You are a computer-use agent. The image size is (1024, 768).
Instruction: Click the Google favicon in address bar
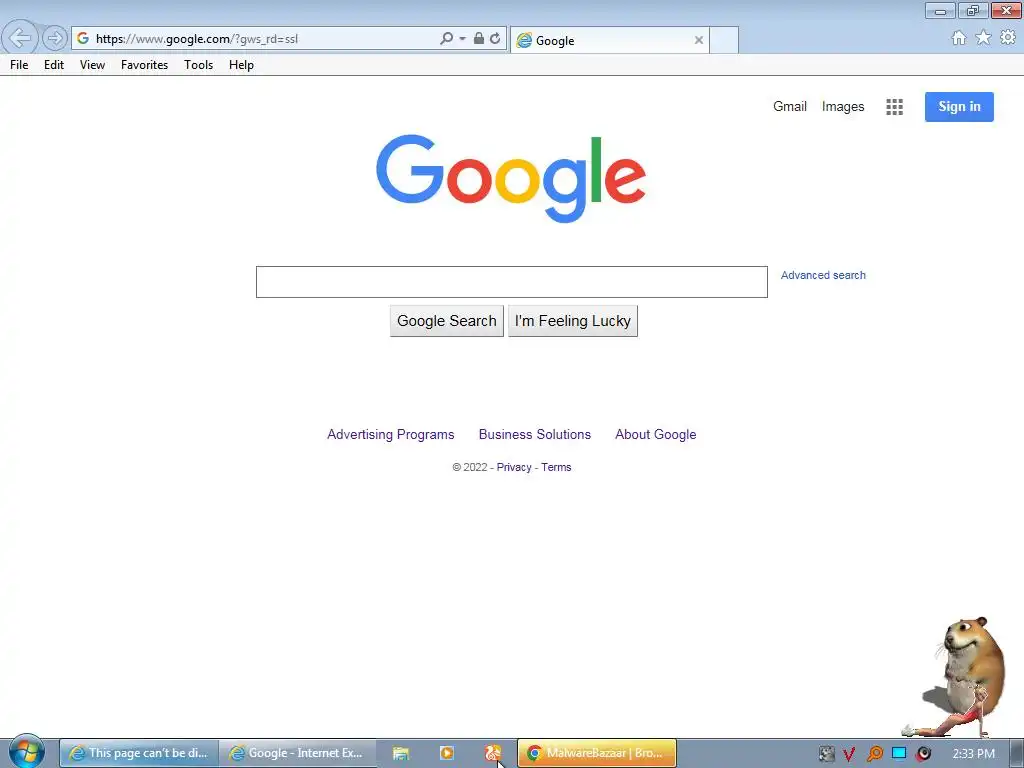click(83, 39)
